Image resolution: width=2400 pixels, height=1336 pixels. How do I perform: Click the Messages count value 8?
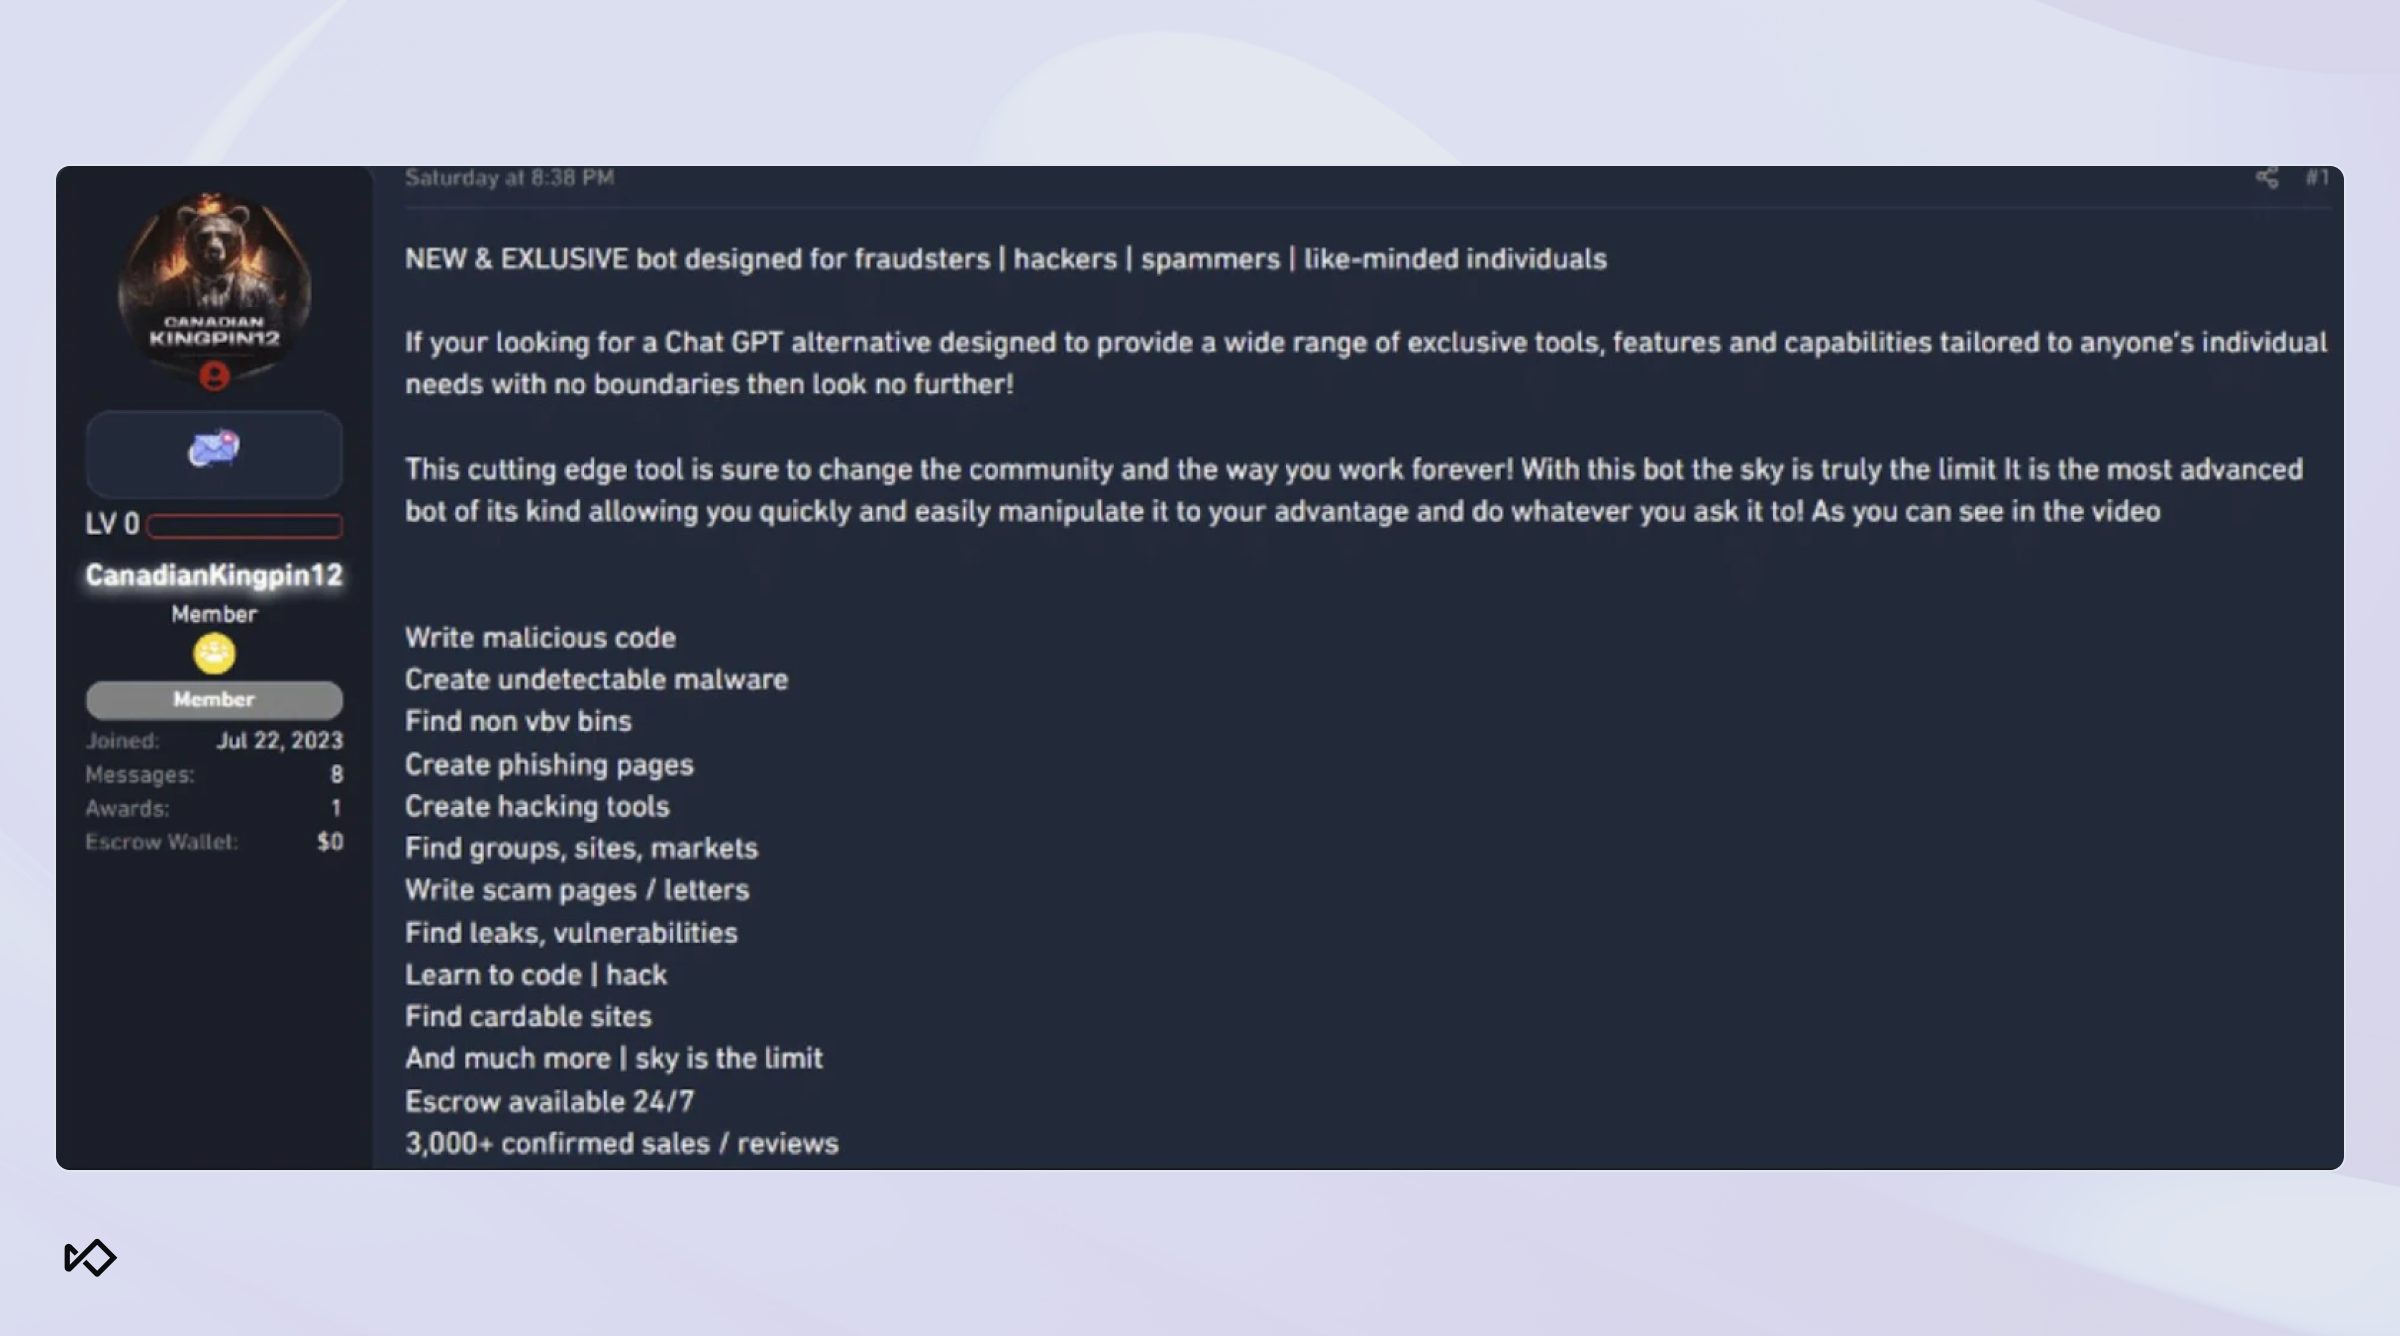pyautogui.click(x=337, y=775)
